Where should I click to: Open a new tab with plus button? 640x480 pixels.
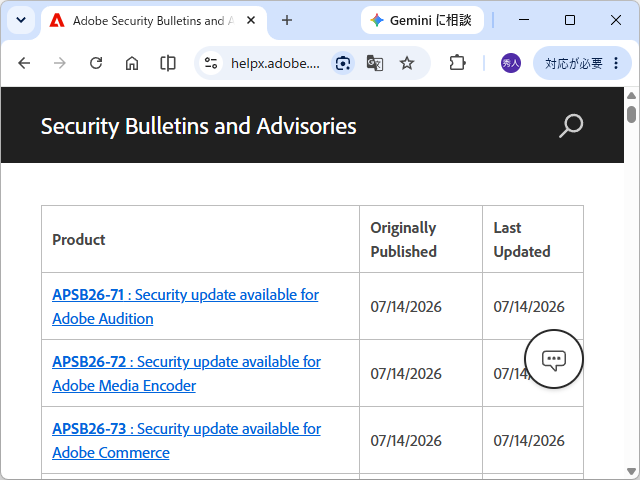point(287,20)
